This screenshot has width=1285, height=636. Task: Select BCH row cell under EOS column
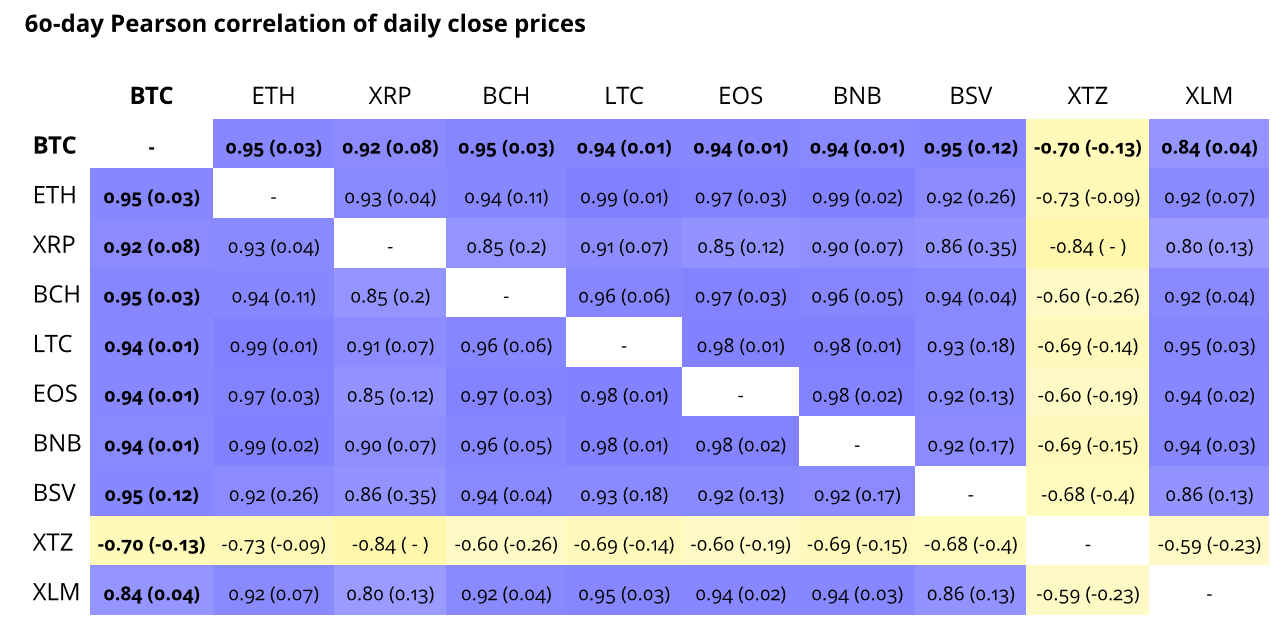(740, 297)
